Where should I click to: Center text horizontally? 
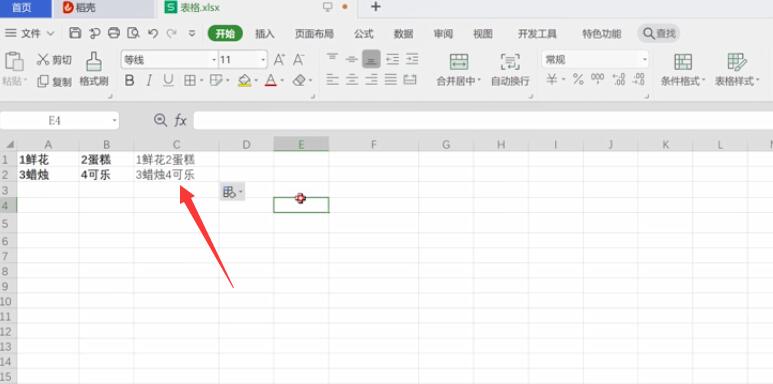[351, 79]
